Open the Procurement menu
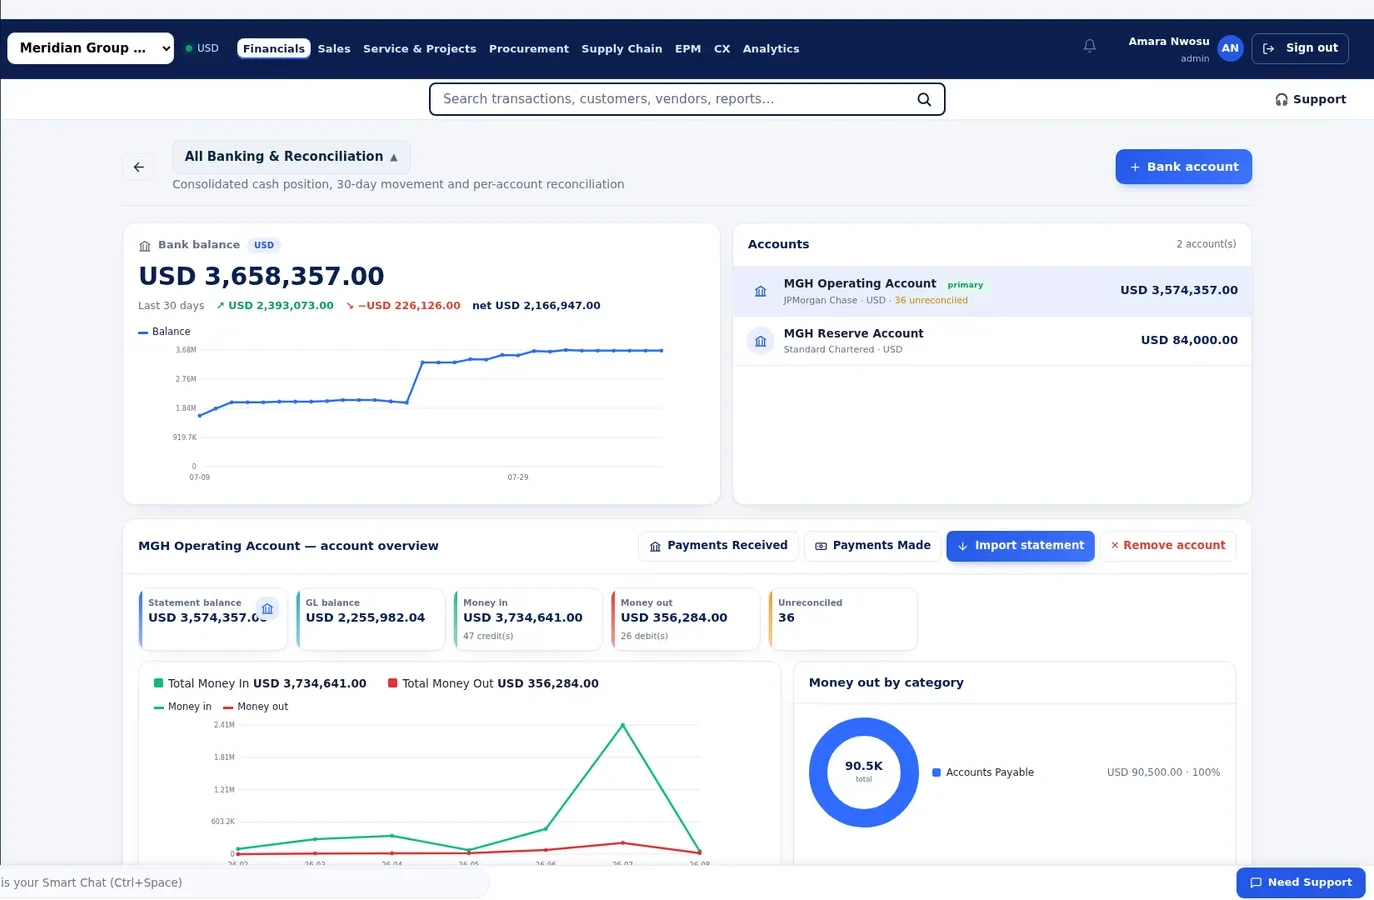 point(529,48)
